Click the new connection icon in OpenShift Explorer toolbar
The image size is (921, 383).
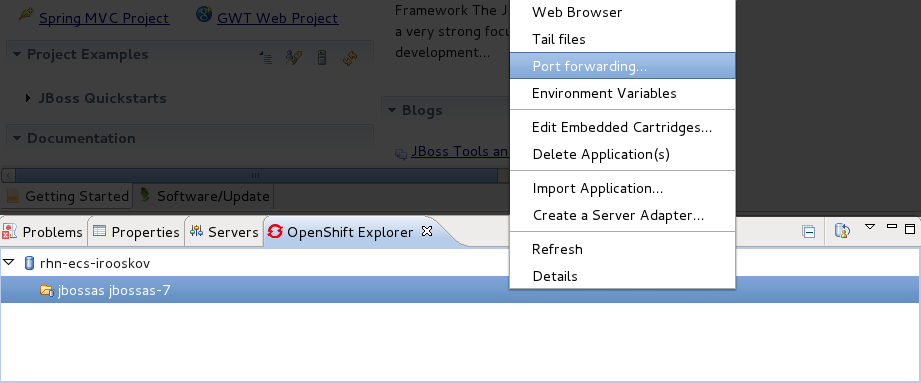point(842,230)
